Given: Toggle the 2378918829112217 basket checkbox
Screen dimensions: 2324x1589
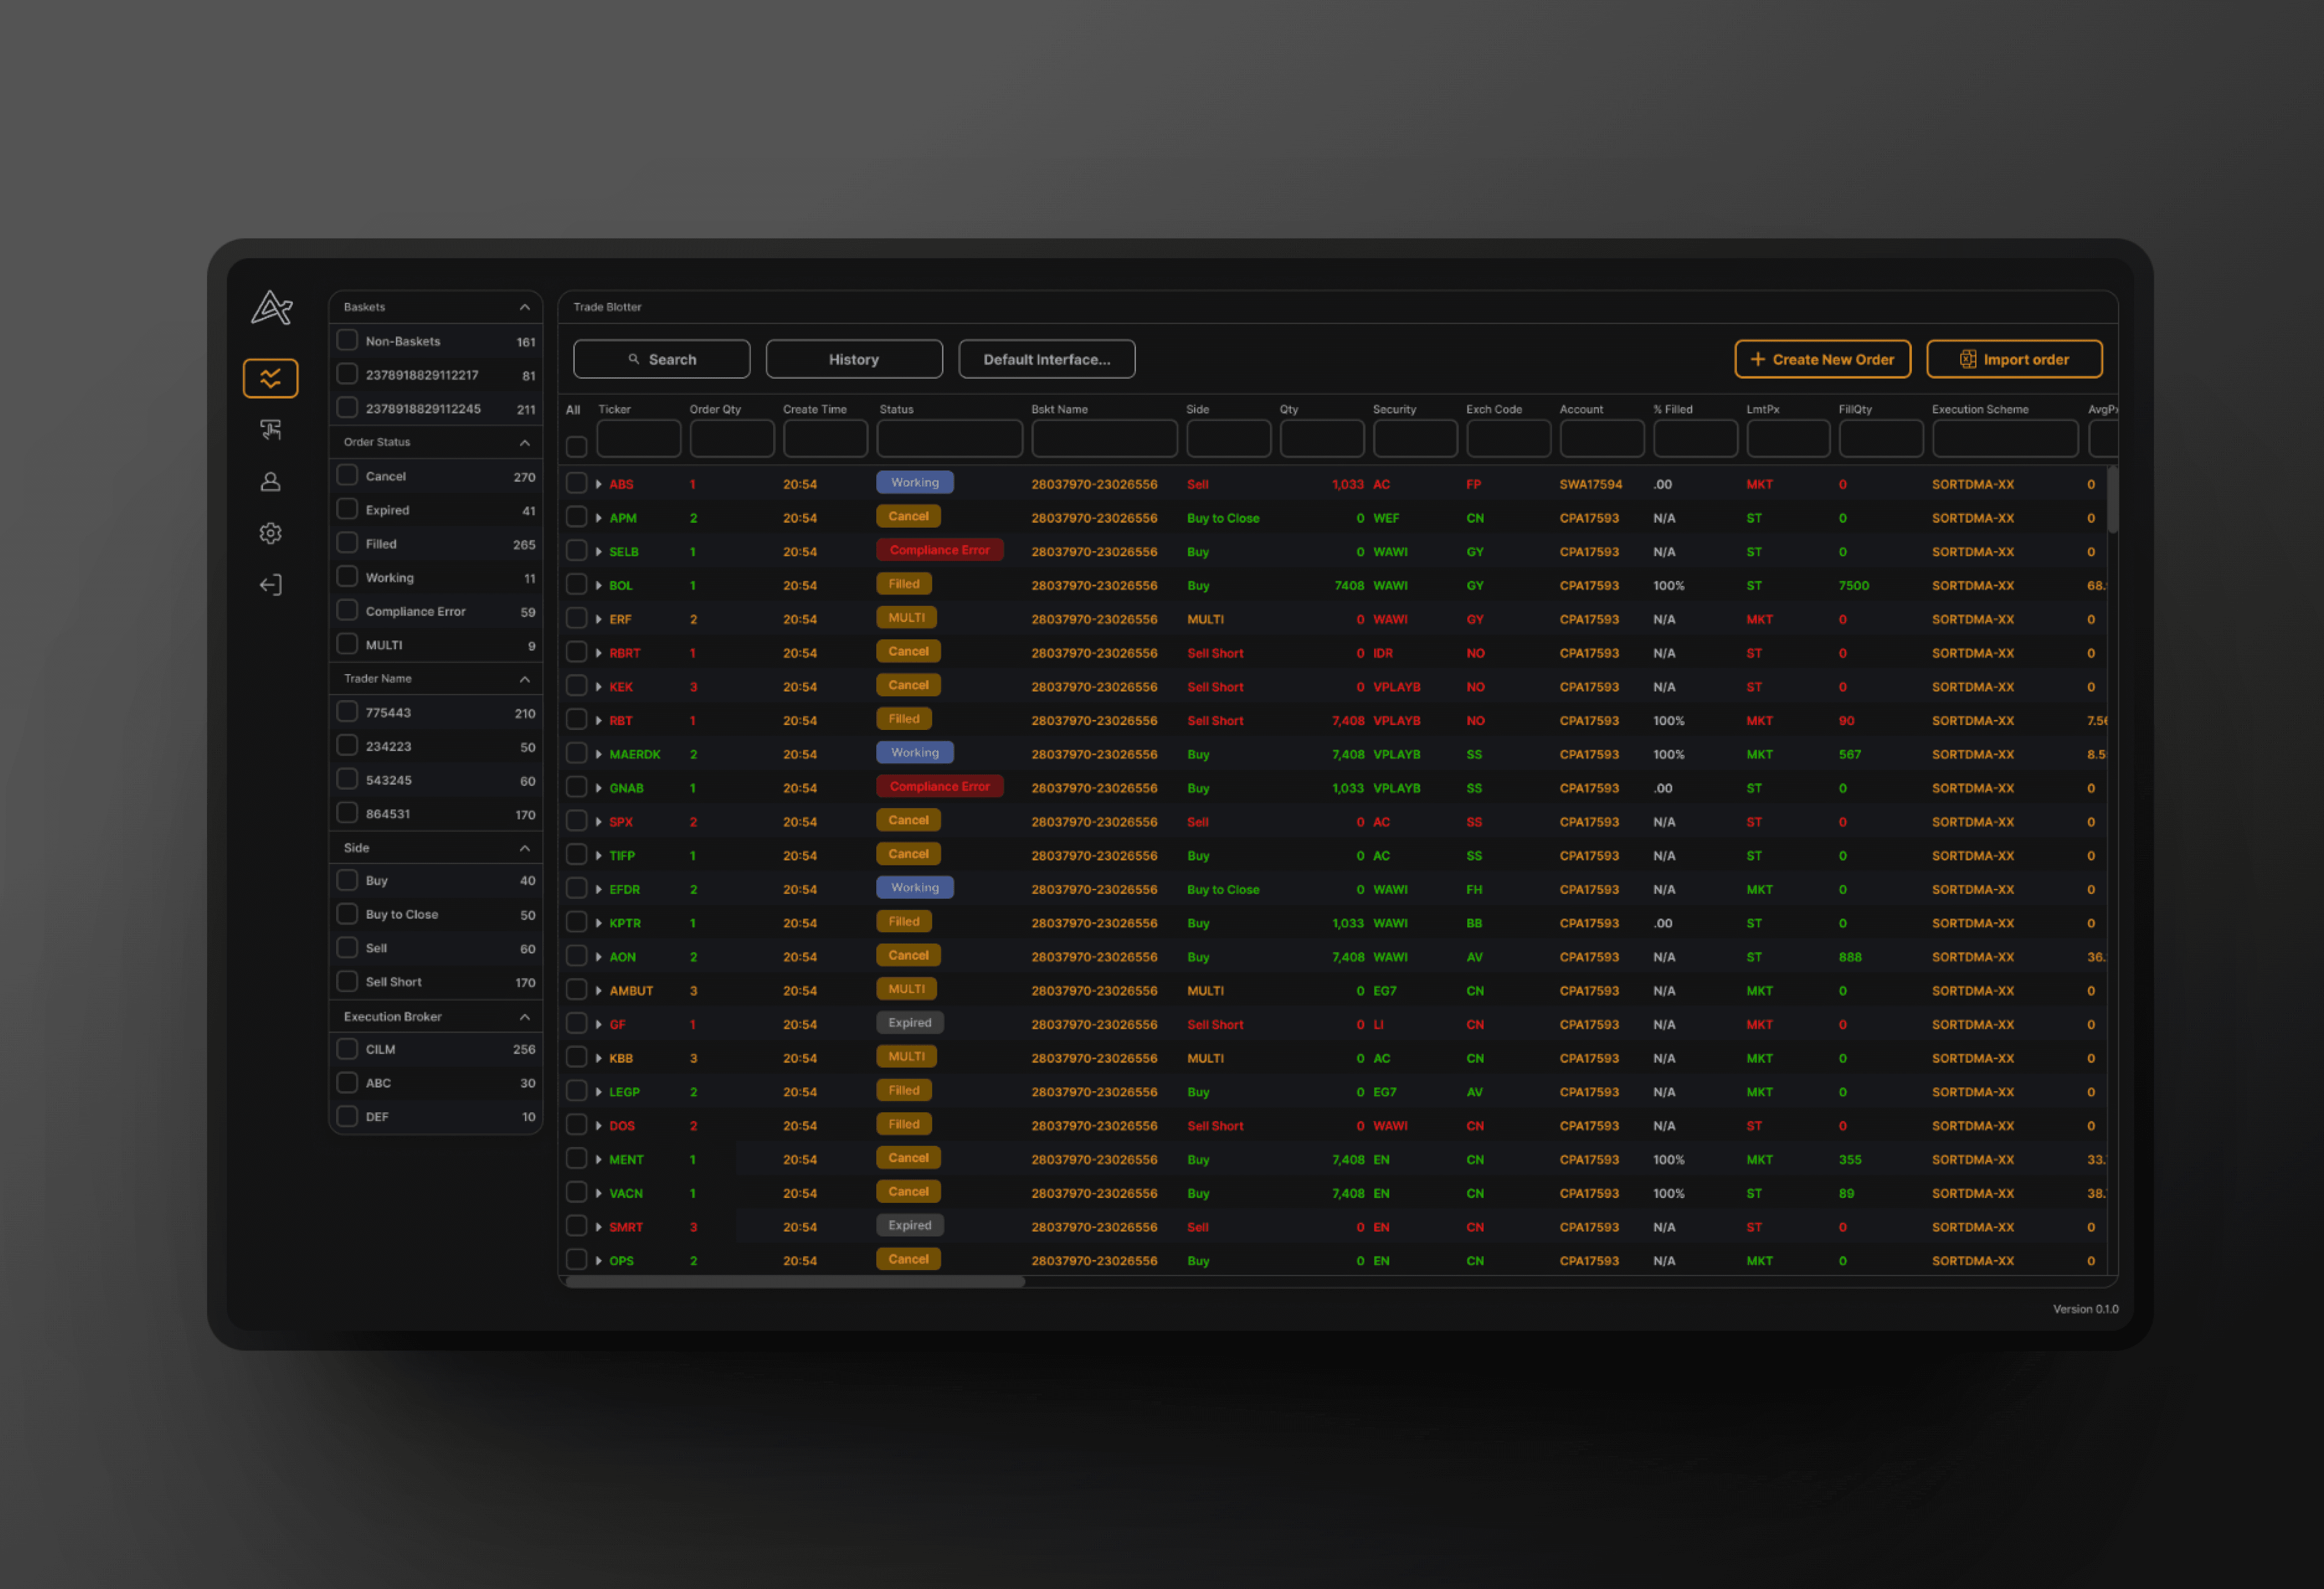Looking at the screenshot, I should (x=347, y=374).
